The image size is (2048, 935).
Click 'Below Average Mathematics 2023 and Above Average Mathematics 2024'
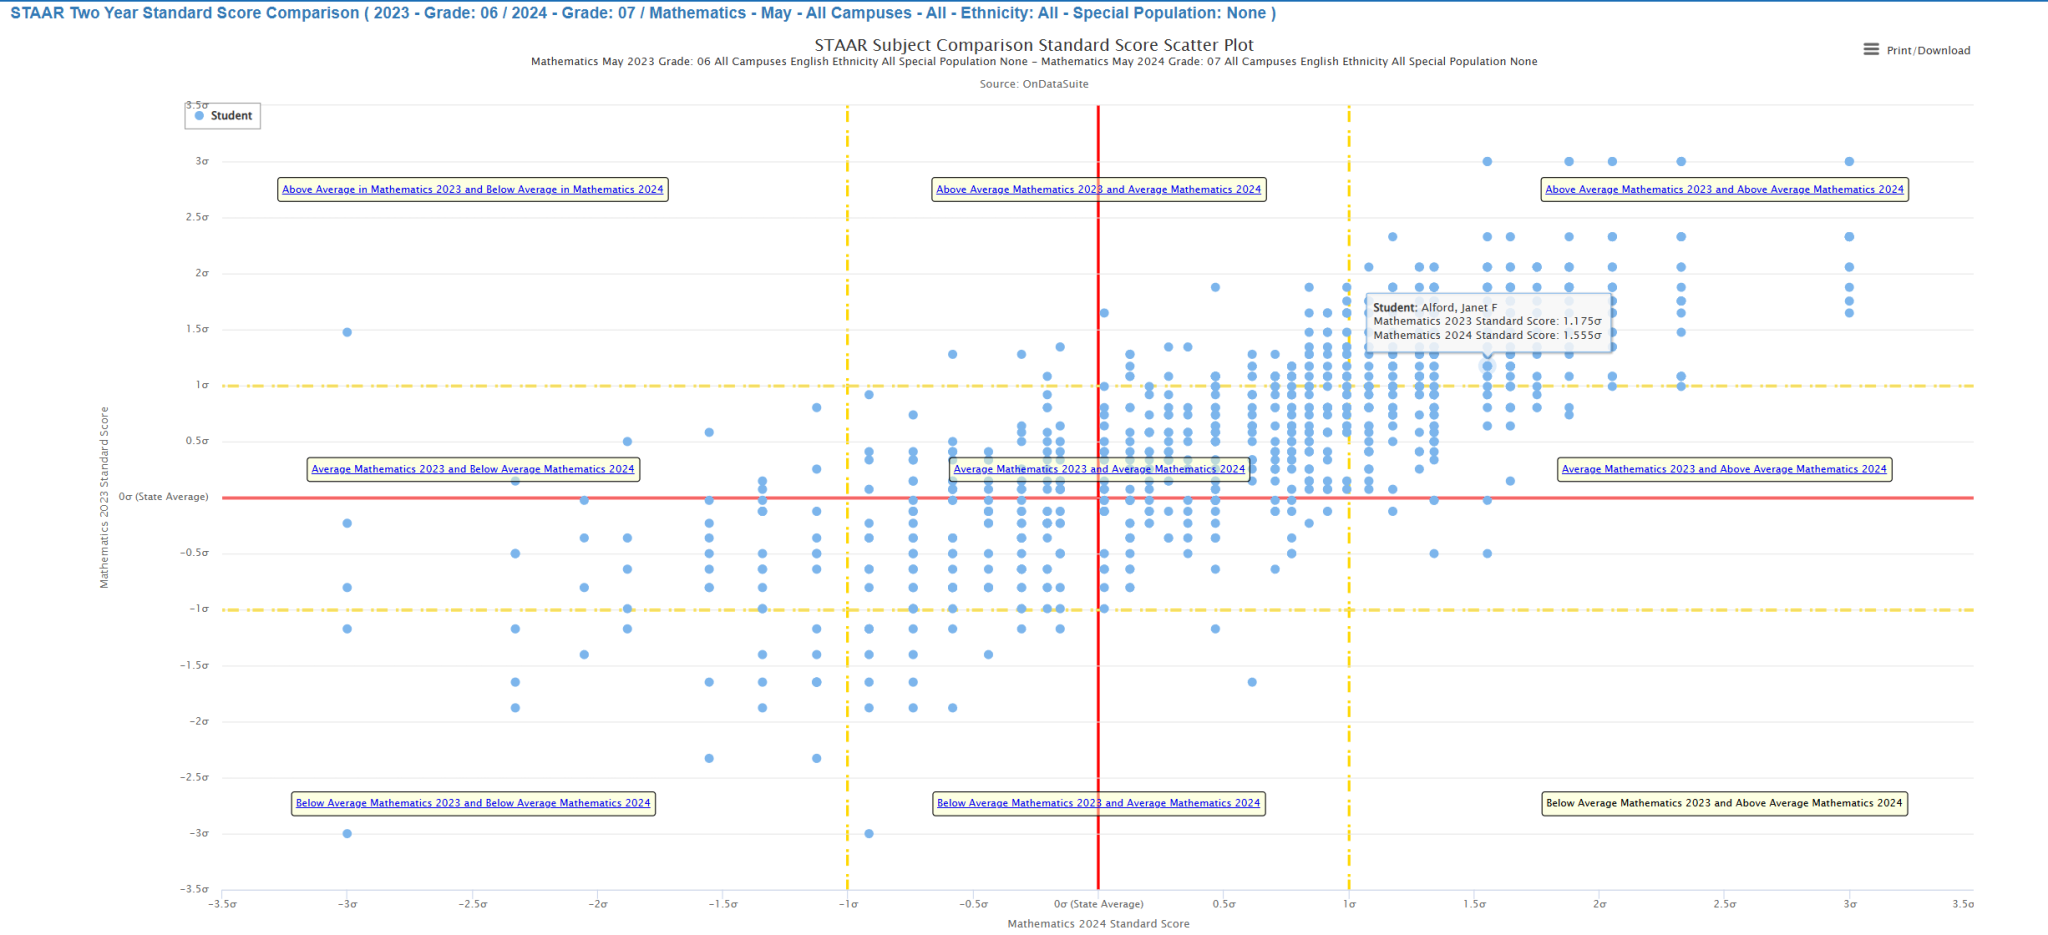pyautogui.click(x=1724, y=803)
